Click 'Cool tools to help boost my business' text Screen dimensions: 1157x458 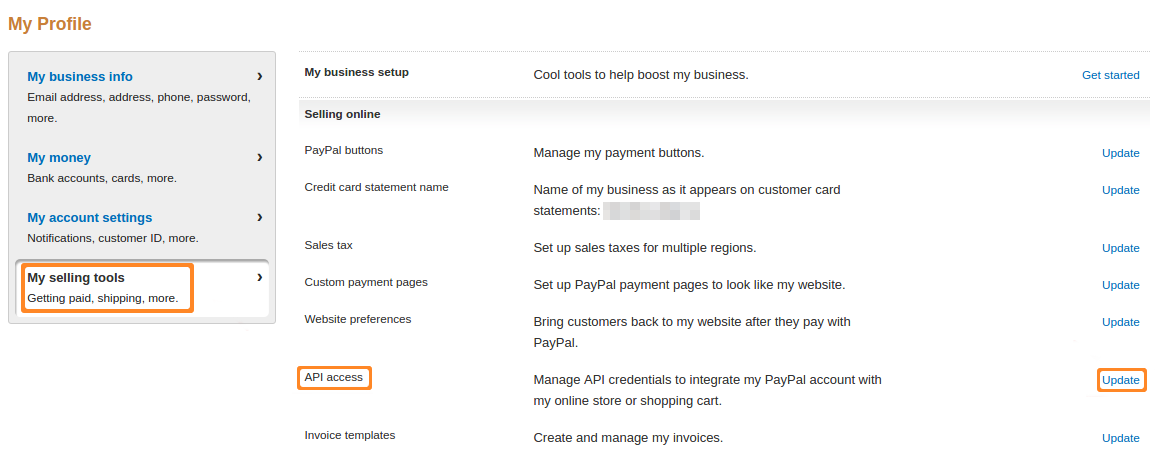point(641,75)
